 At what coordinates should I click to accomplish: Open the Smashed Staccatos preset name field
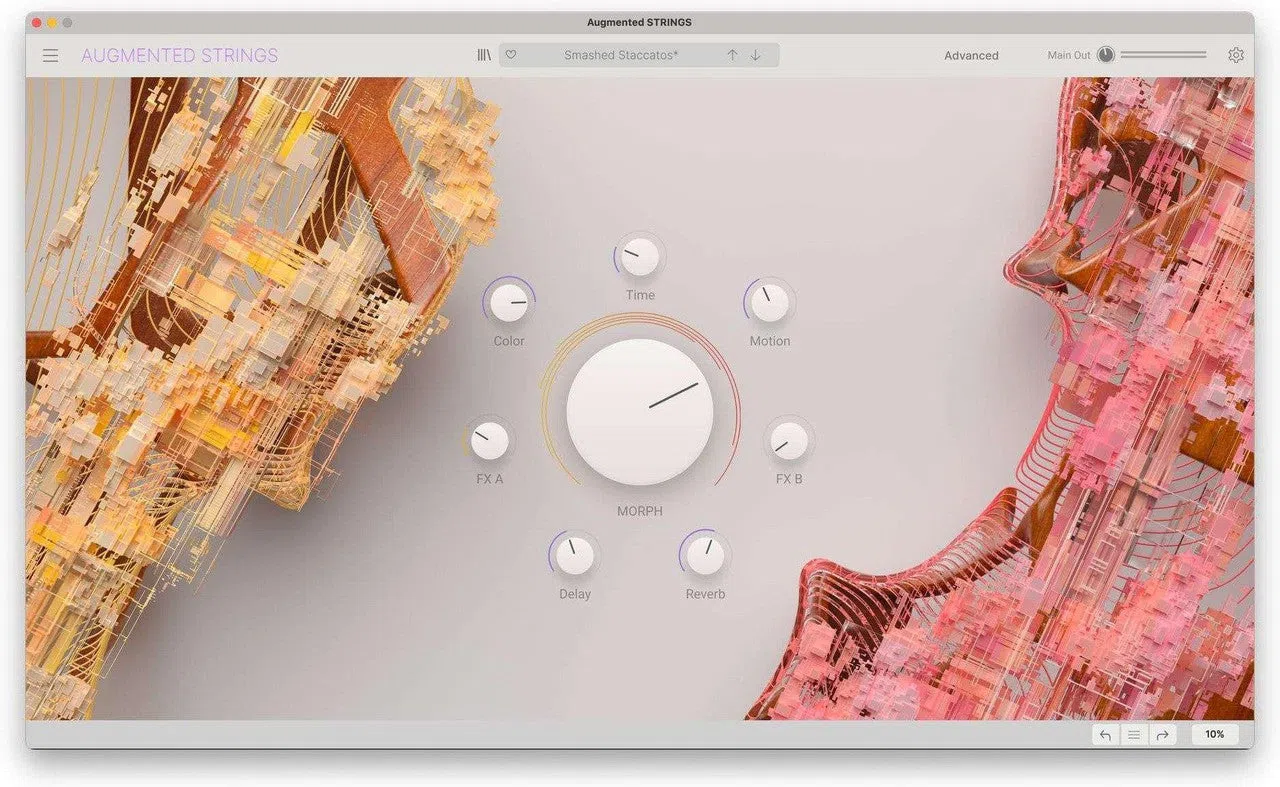(621, 55)
